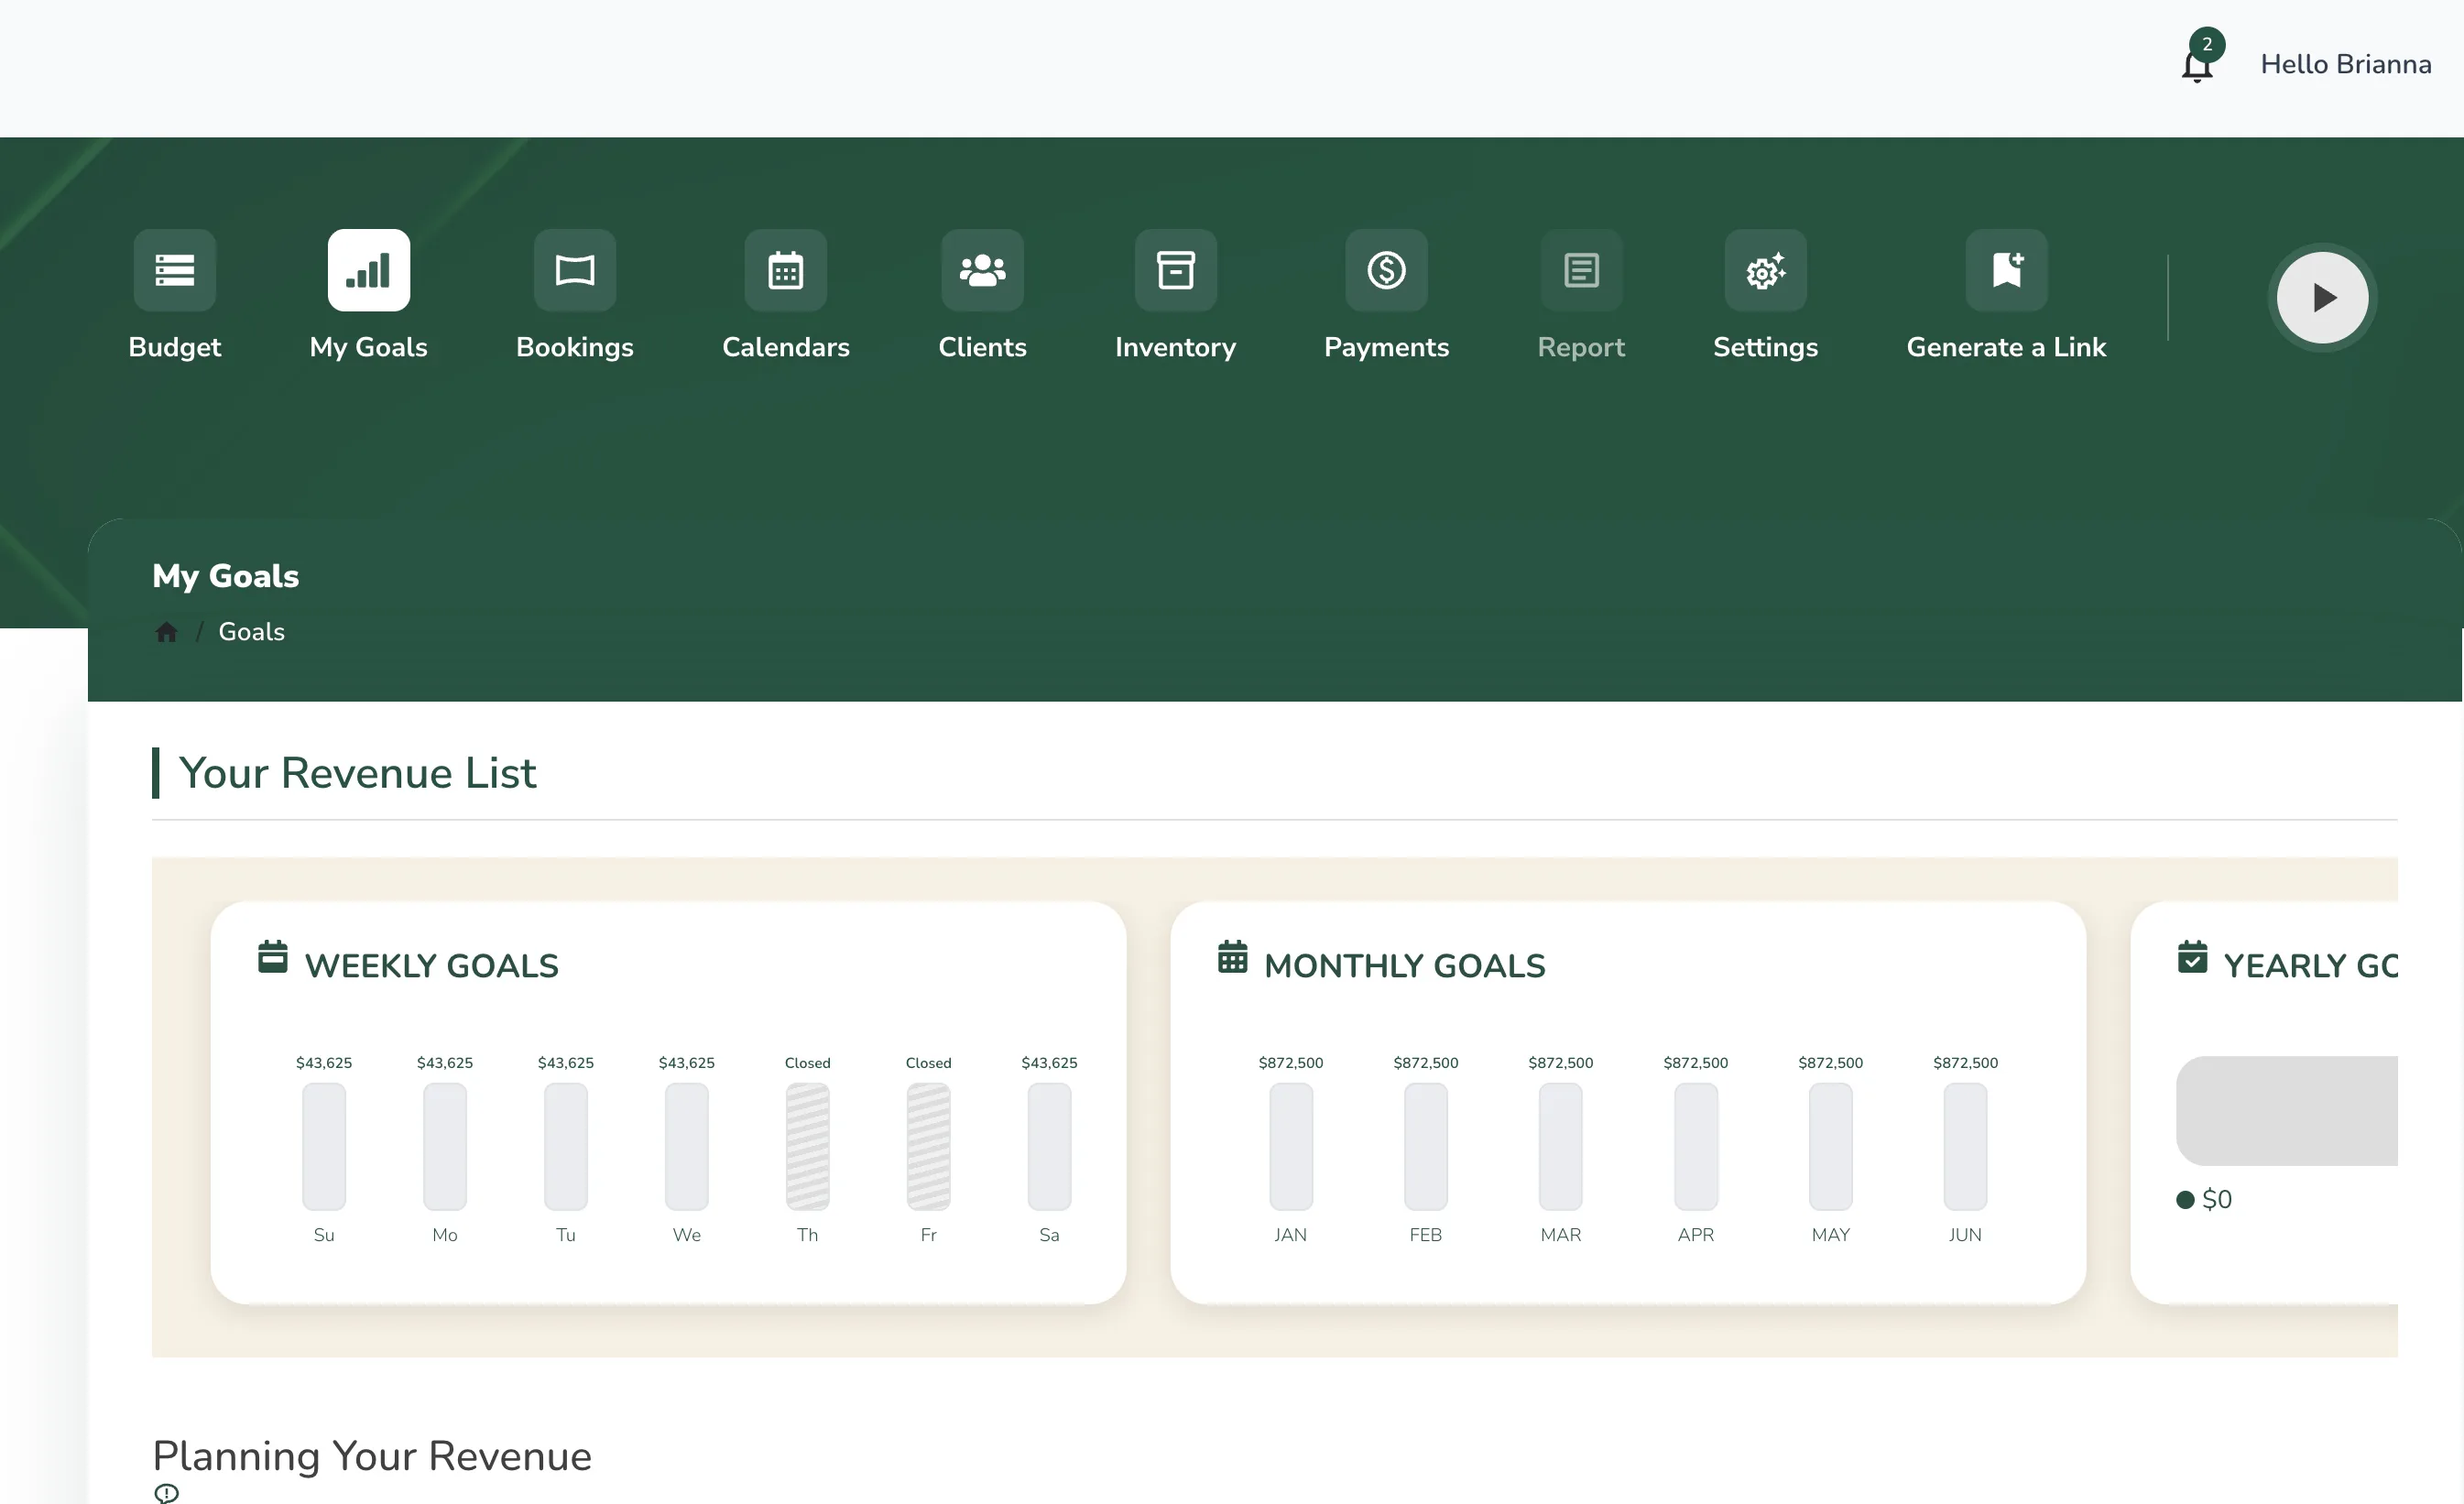Click the home icon in breadcrumb
This screenshot has height=1504, width=2464.
[x=166, y=632]
